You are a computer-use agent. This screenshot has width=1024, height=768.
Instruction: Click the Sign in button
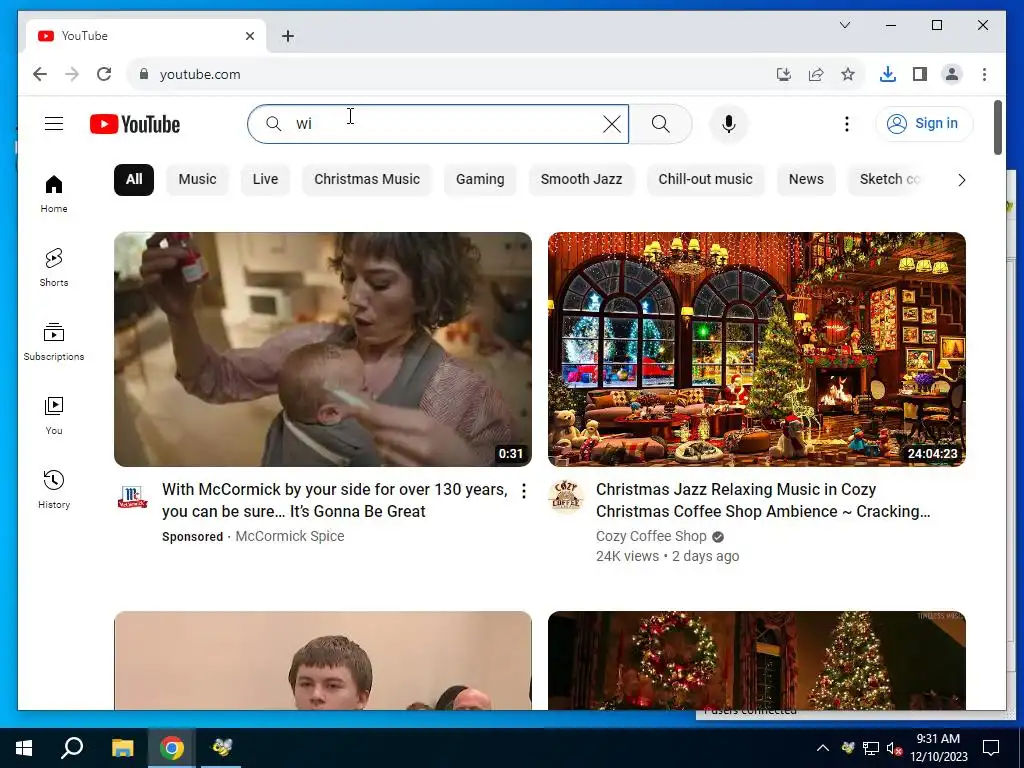924,123
